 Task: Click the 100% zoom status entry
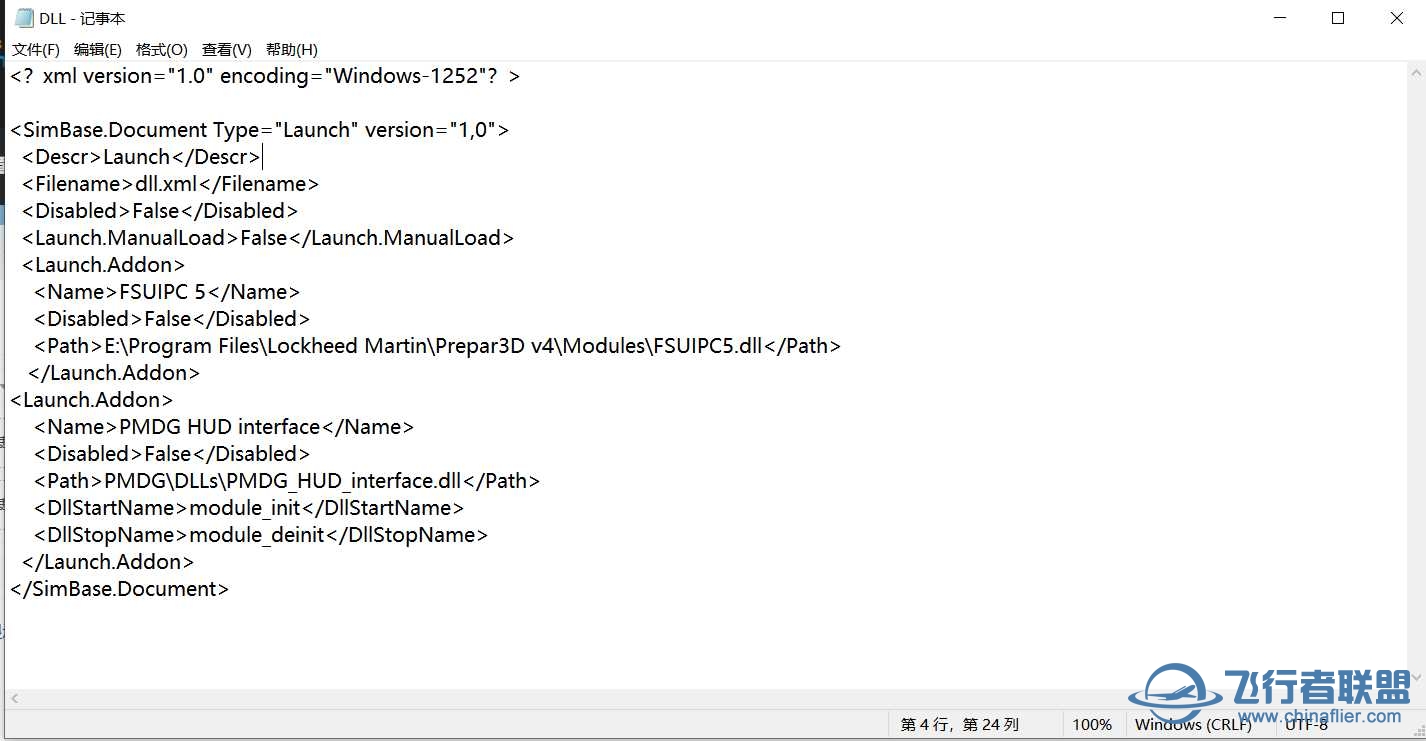tap(1092, 725)
